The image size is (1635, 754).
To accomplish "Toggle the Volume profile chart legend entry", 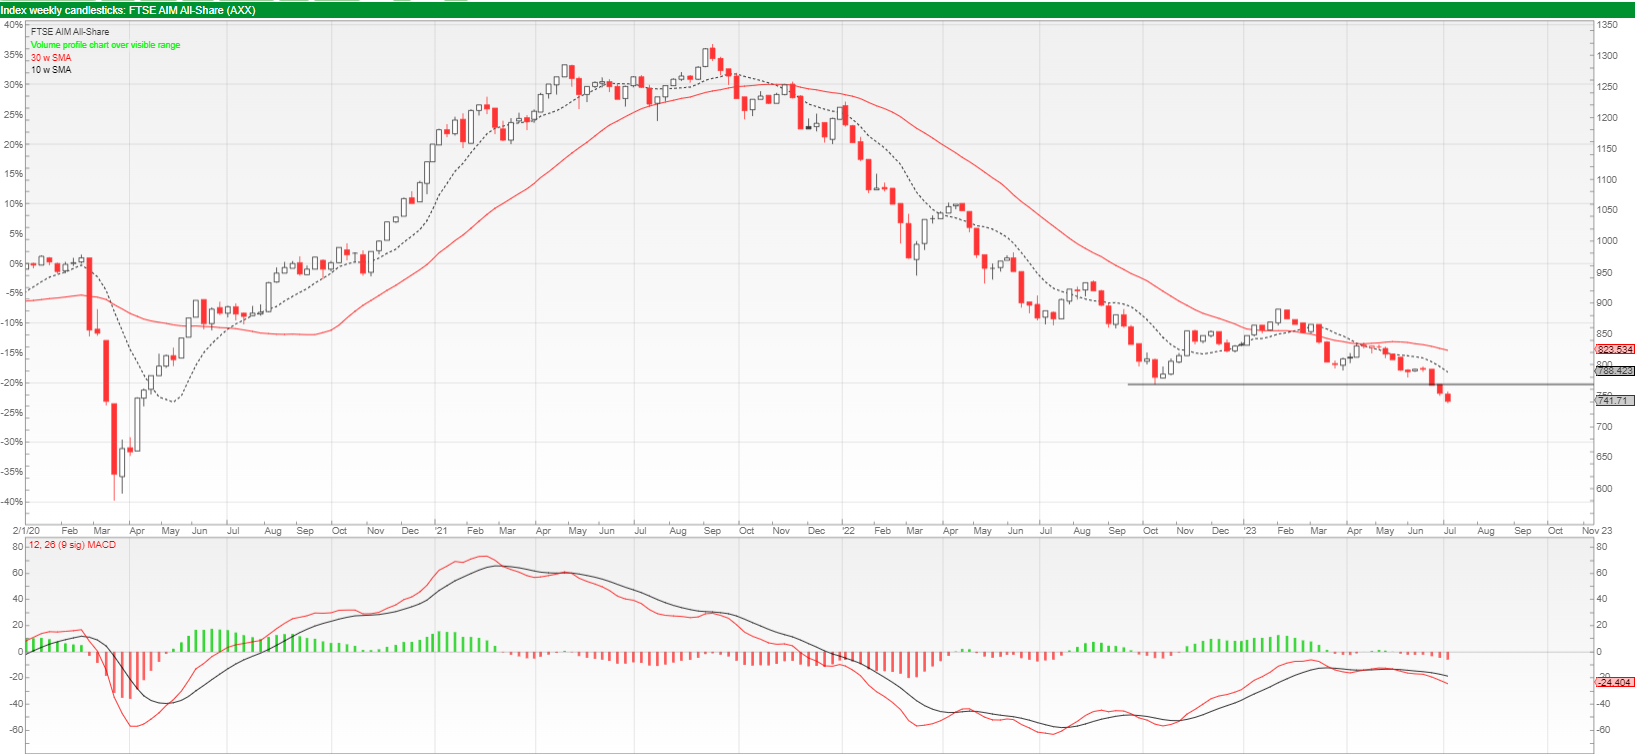I will (x=105, y=45).
